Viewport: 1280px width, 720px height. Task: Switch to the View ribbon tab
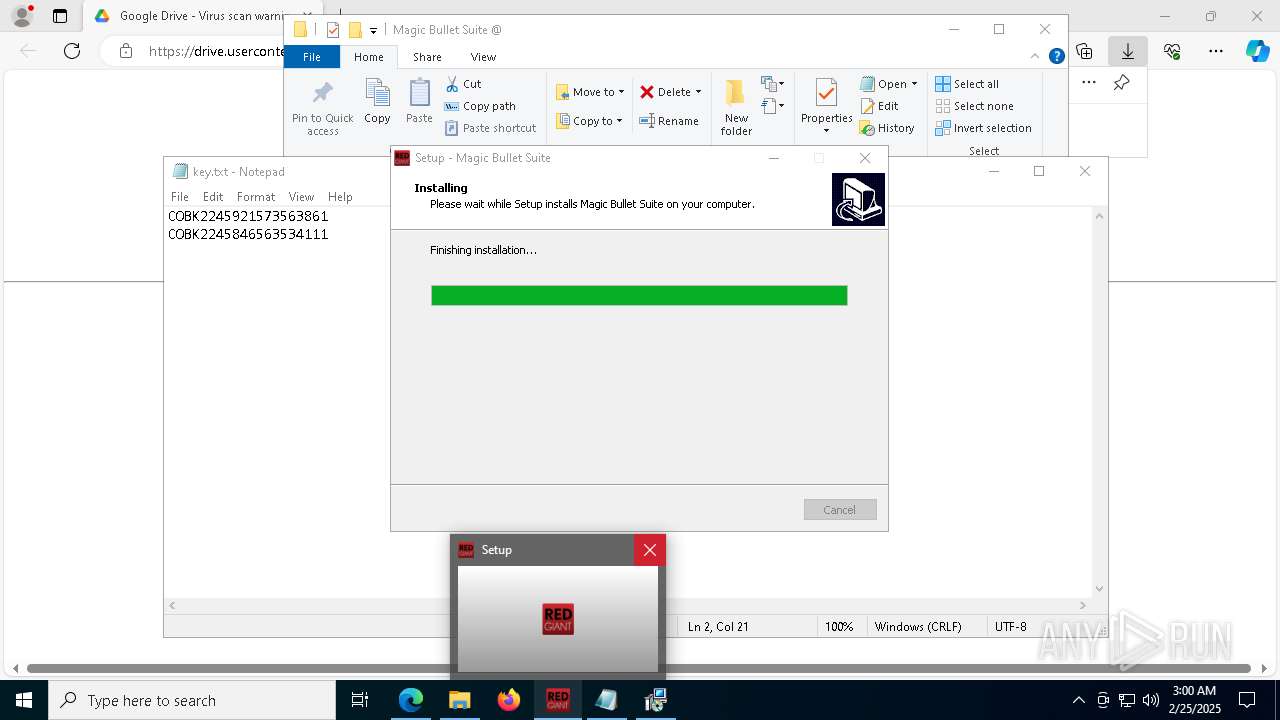(483, 57)
